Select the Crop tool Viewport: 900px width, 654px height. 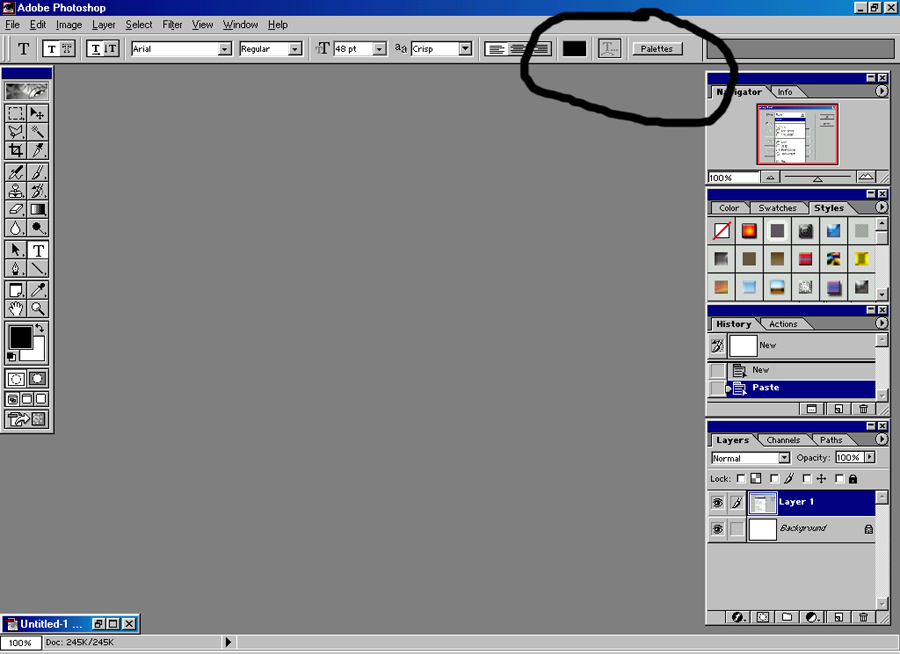[16, 150]
